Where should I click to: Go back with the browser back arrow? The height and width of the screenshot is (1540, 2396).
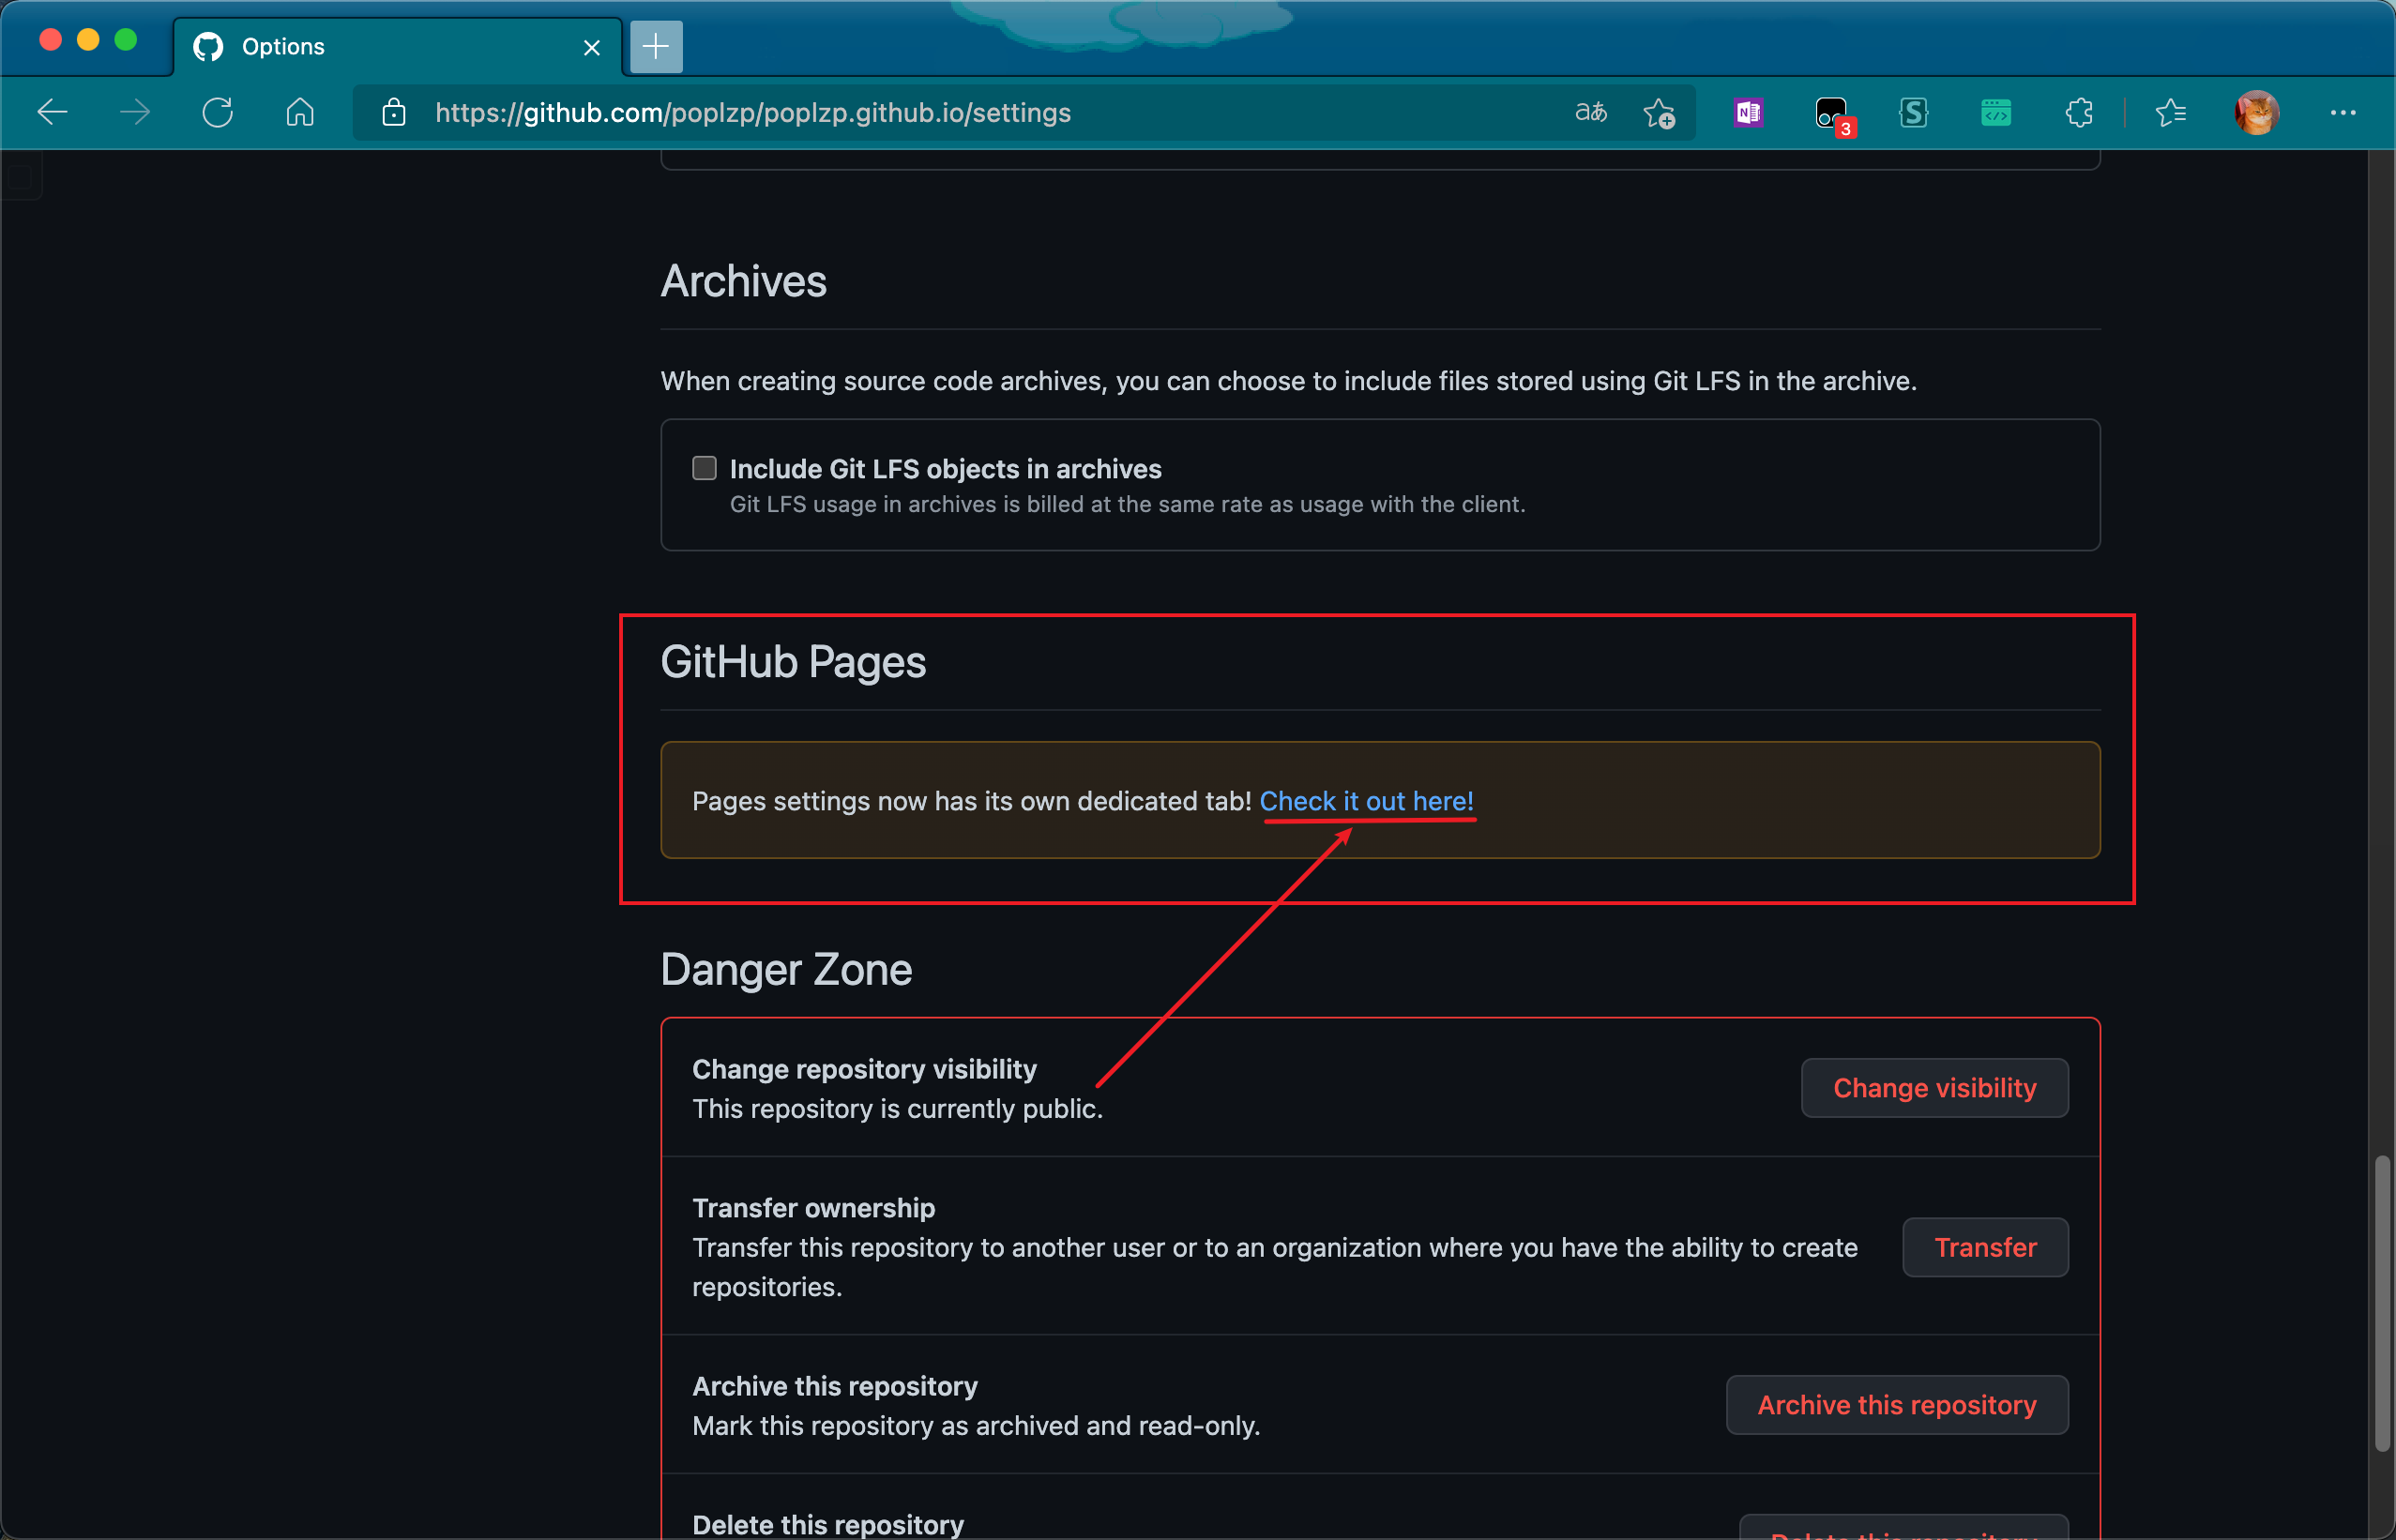(52, 112)
